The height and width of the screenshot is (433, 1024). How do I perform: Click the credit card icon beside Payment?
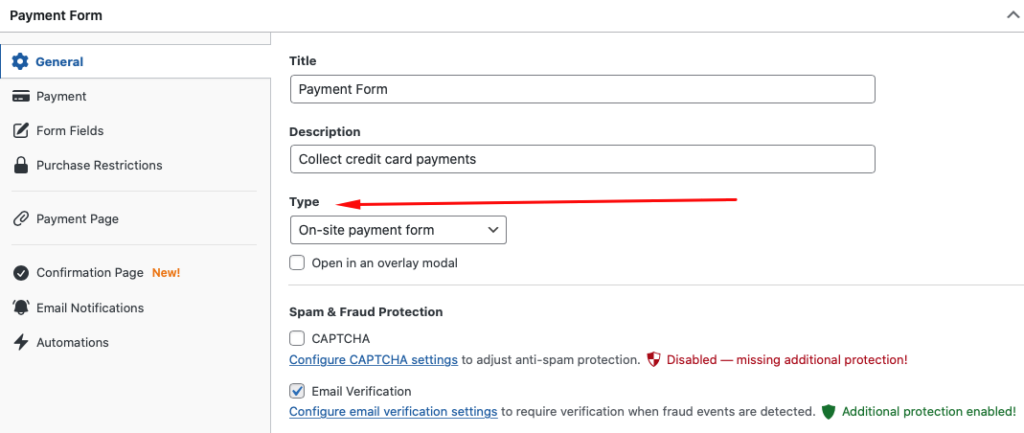pyautogui.click(x=20, y=97)
